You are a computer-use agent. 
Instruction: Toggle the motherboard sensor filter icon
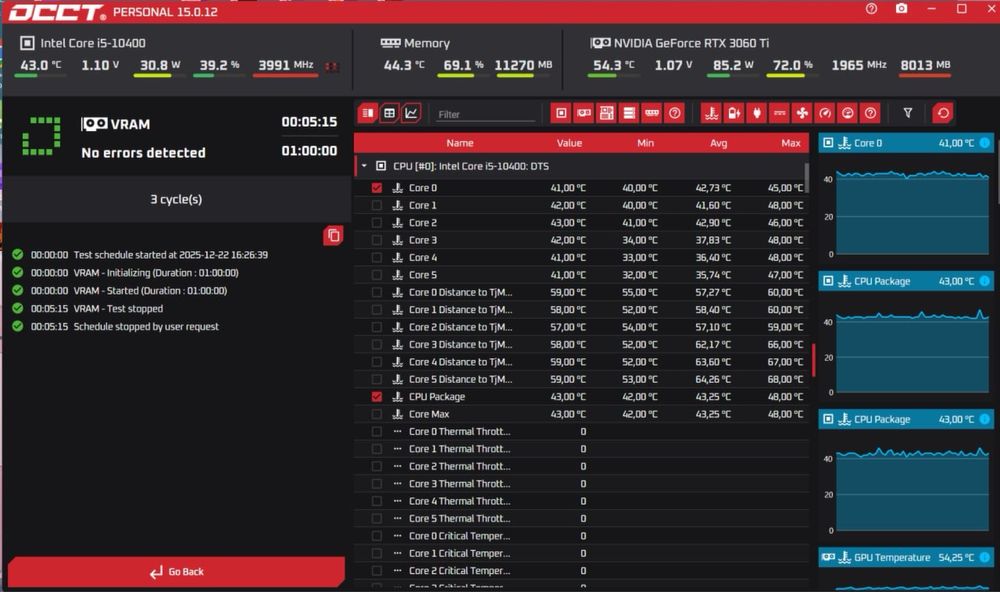[607, 114]
